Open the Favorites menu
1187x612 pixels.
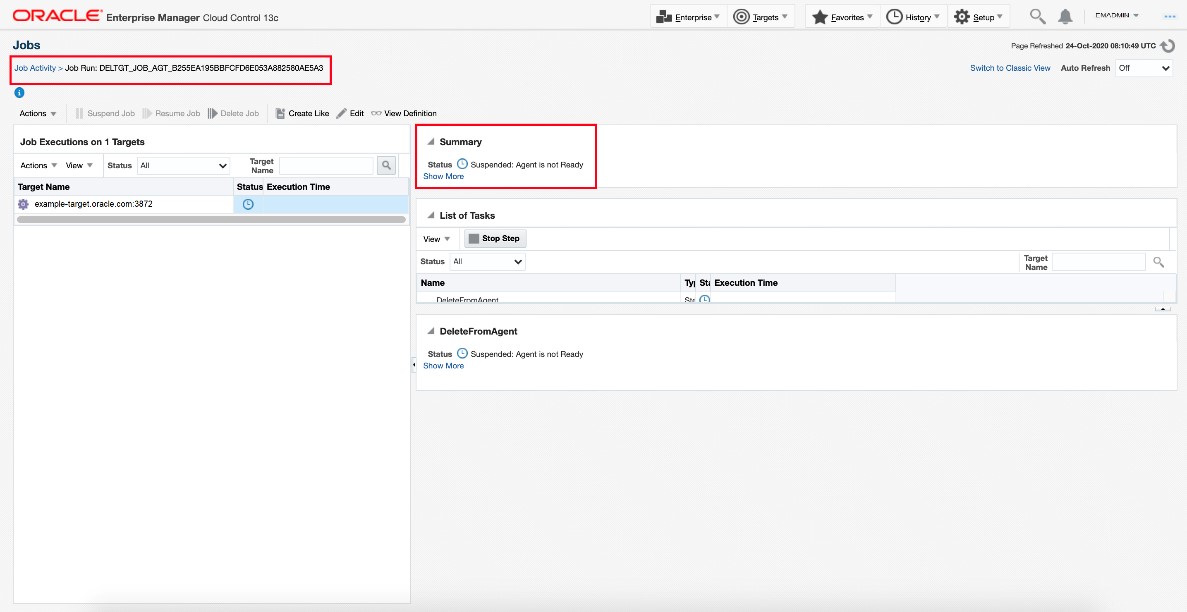pyautogui.click(x=841, y=17)
